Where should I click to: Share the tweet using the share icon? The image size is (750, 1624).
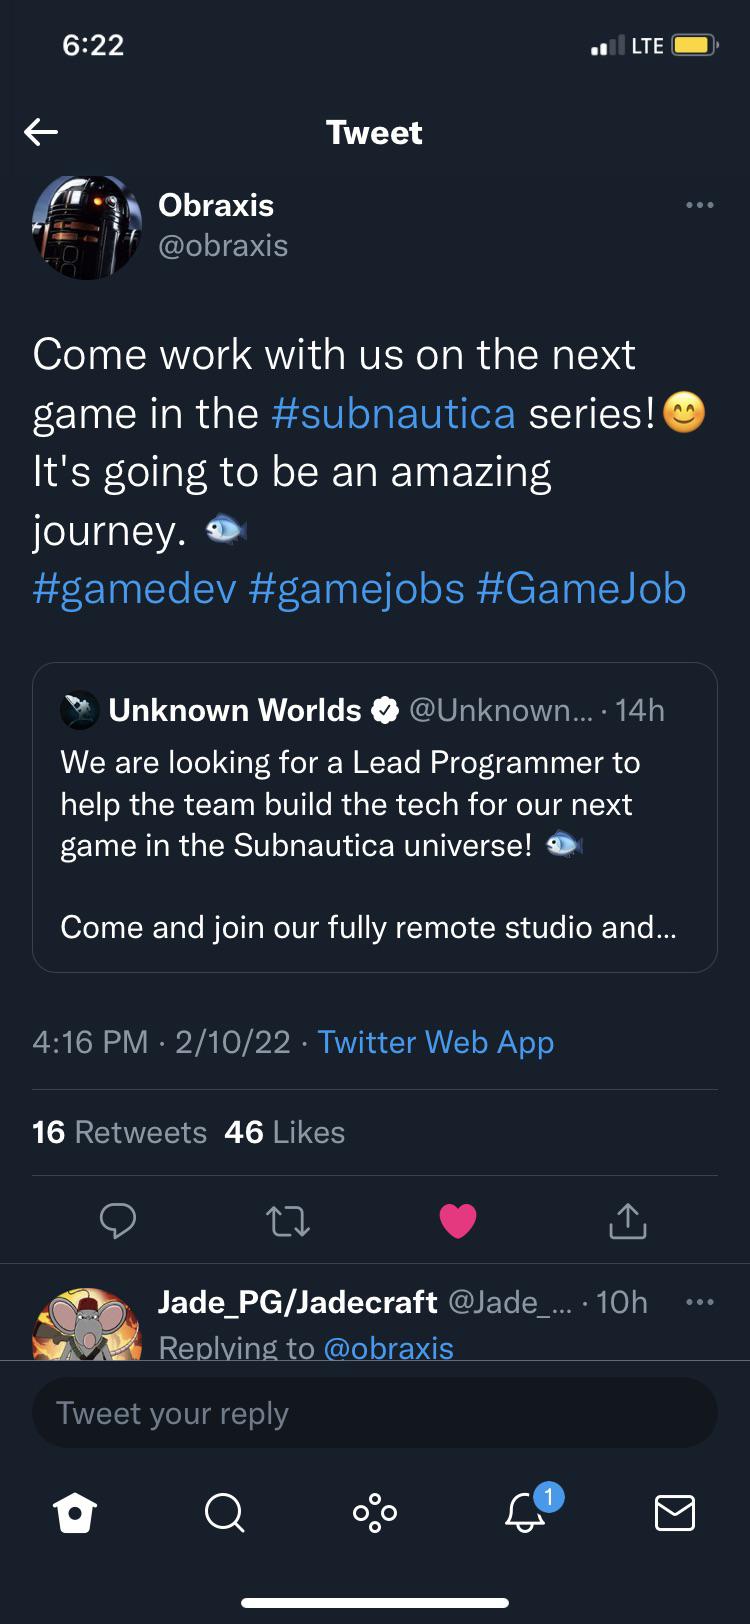coord(627,1220)
